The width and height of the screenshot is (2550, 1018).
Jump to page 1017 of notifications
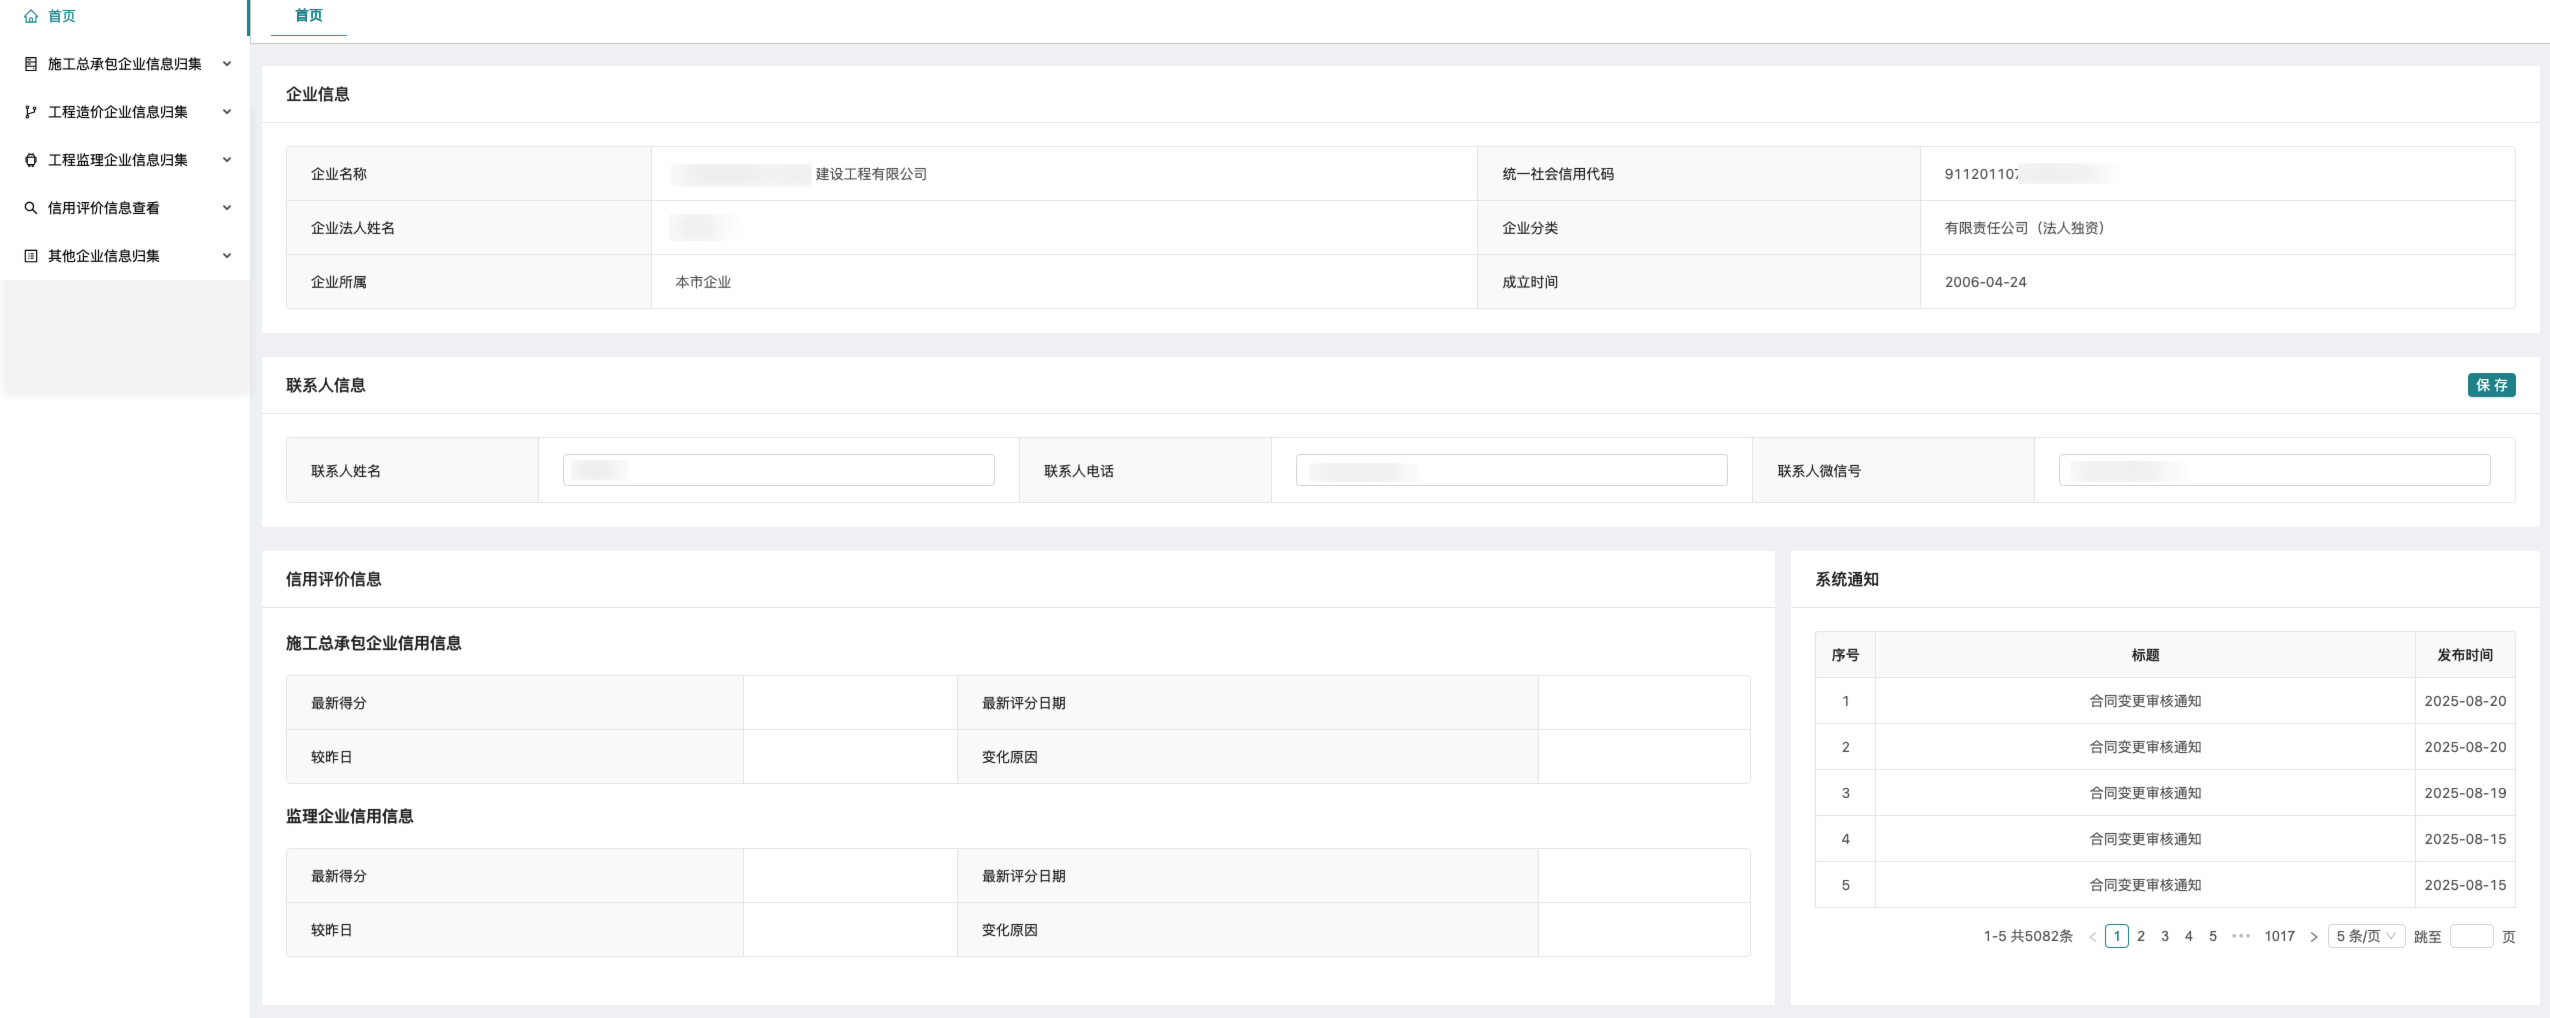pyautogui.click(x=2279, y=937)
